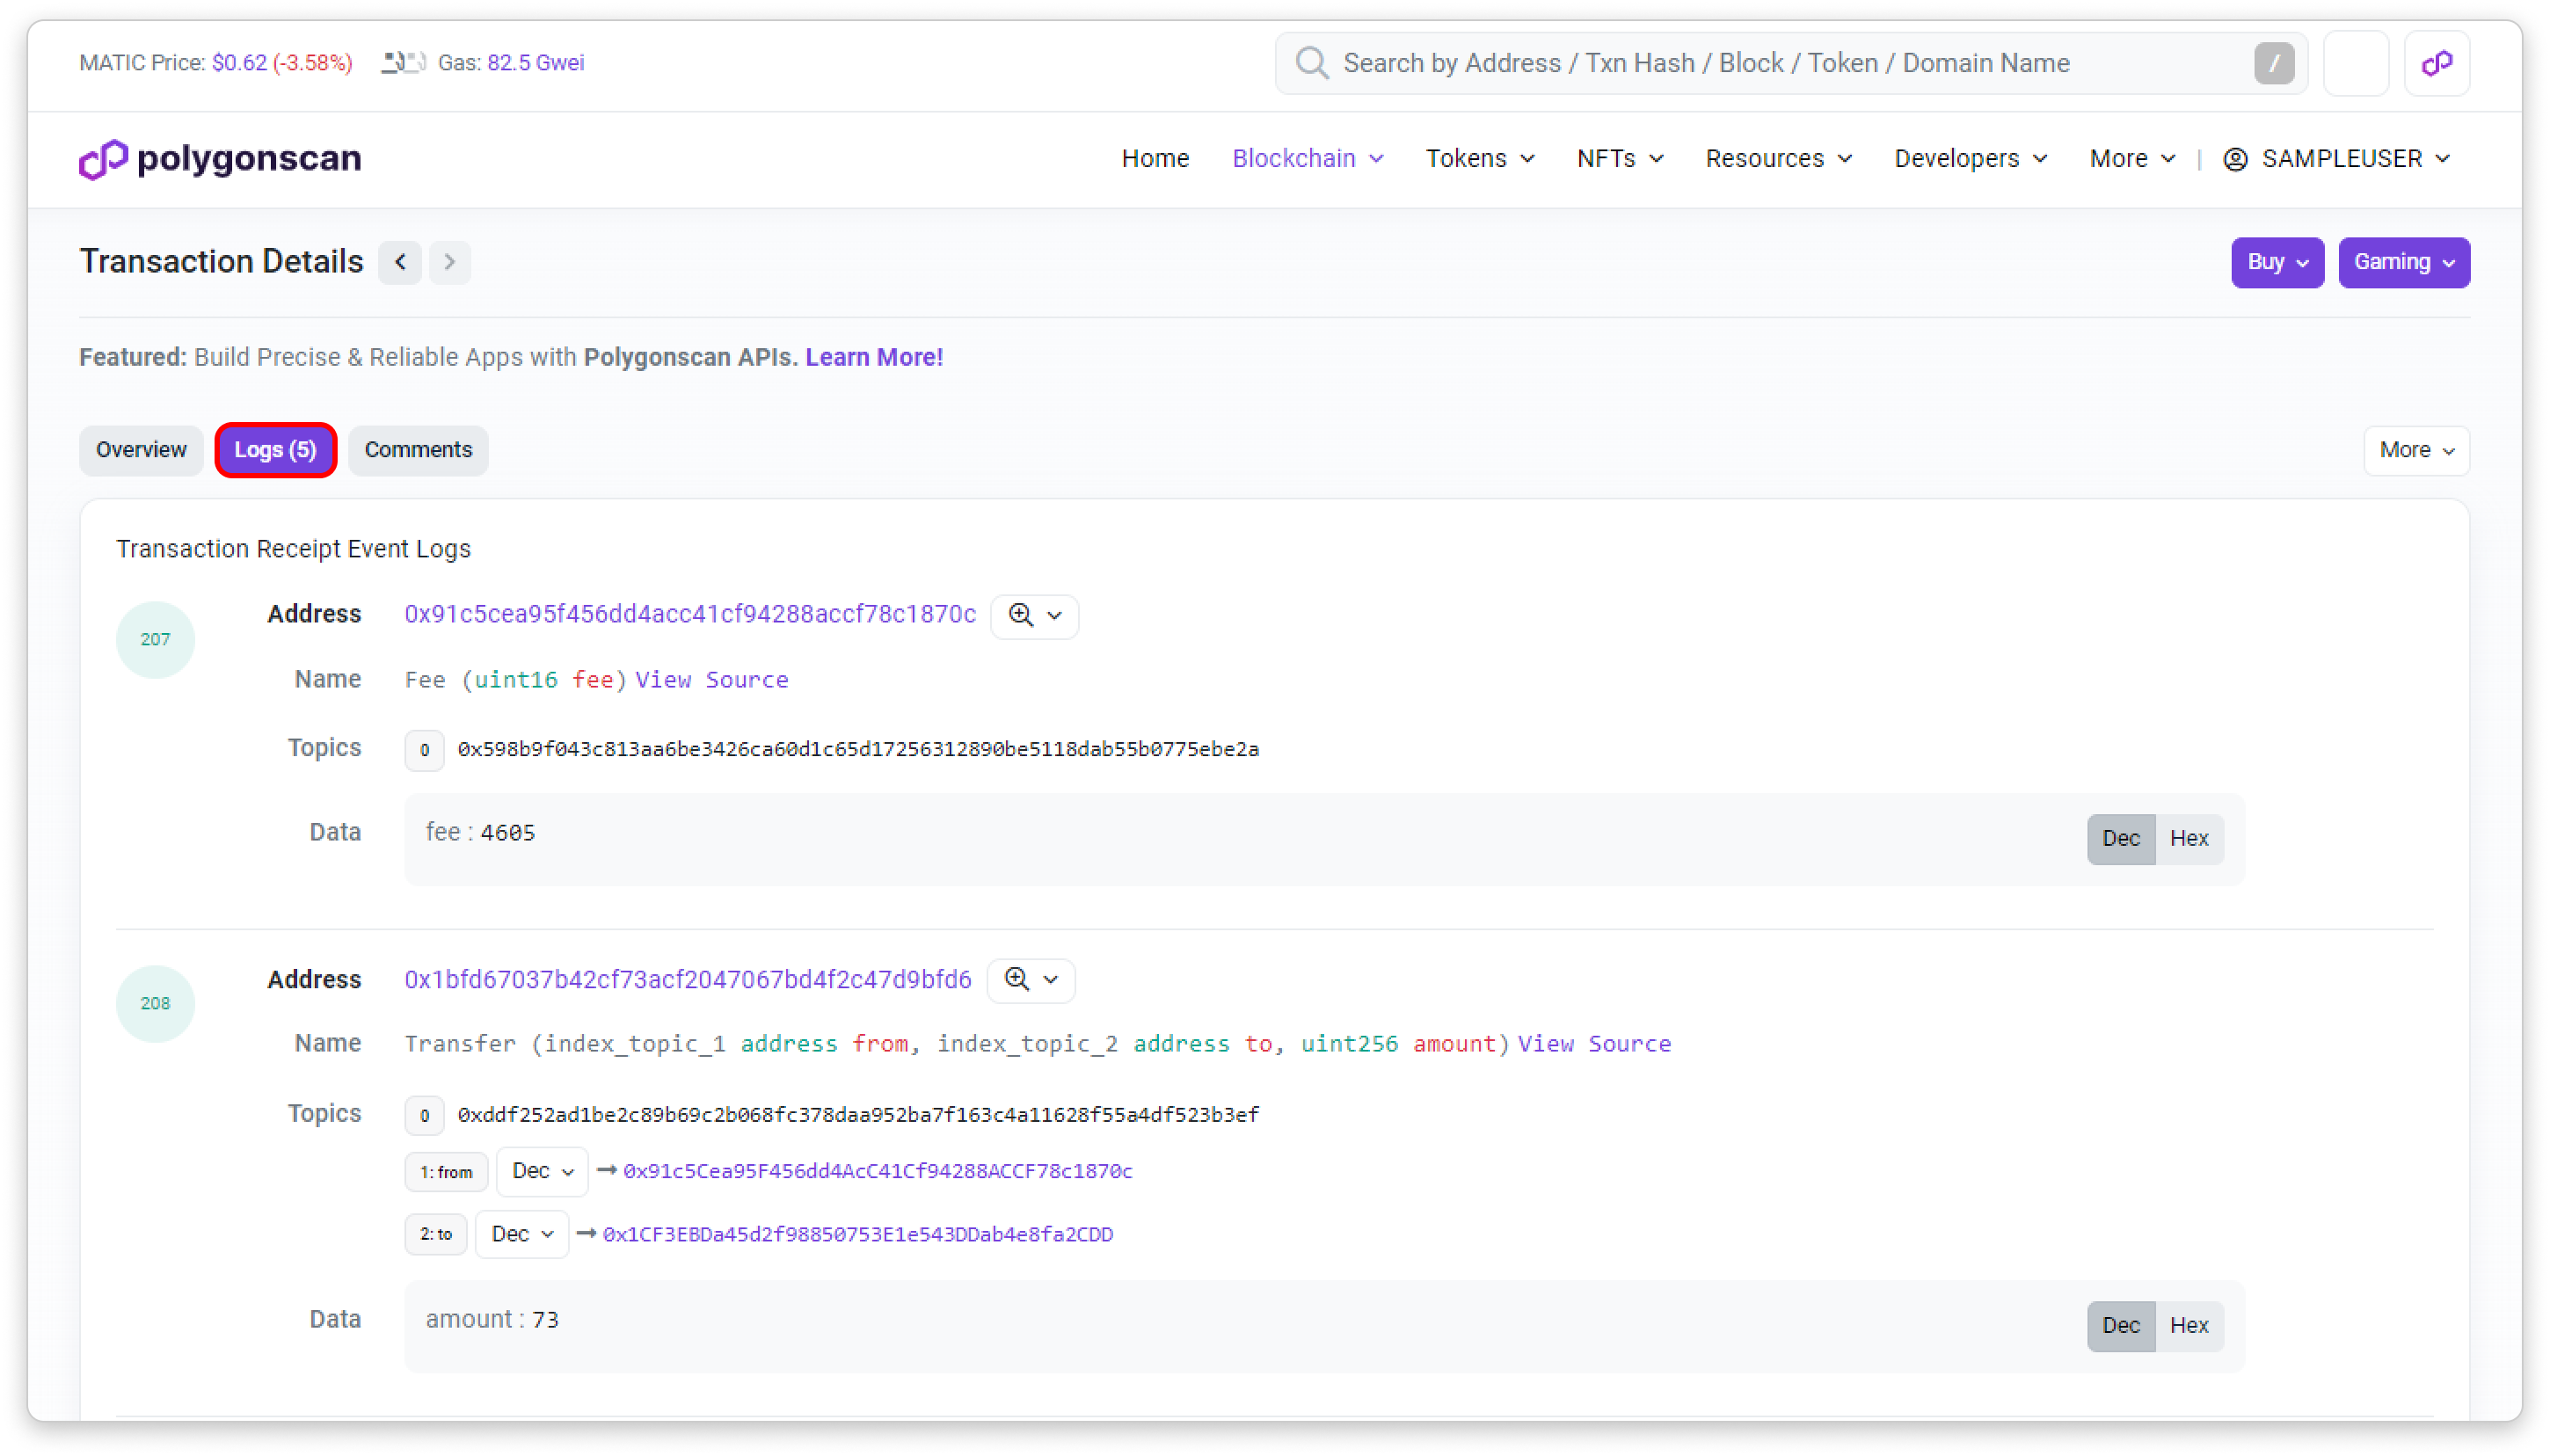This screenshot has height=1456, width=2550.
Task: Click Transaction Receipt Event Logs heading
Action: pos(293,549)
